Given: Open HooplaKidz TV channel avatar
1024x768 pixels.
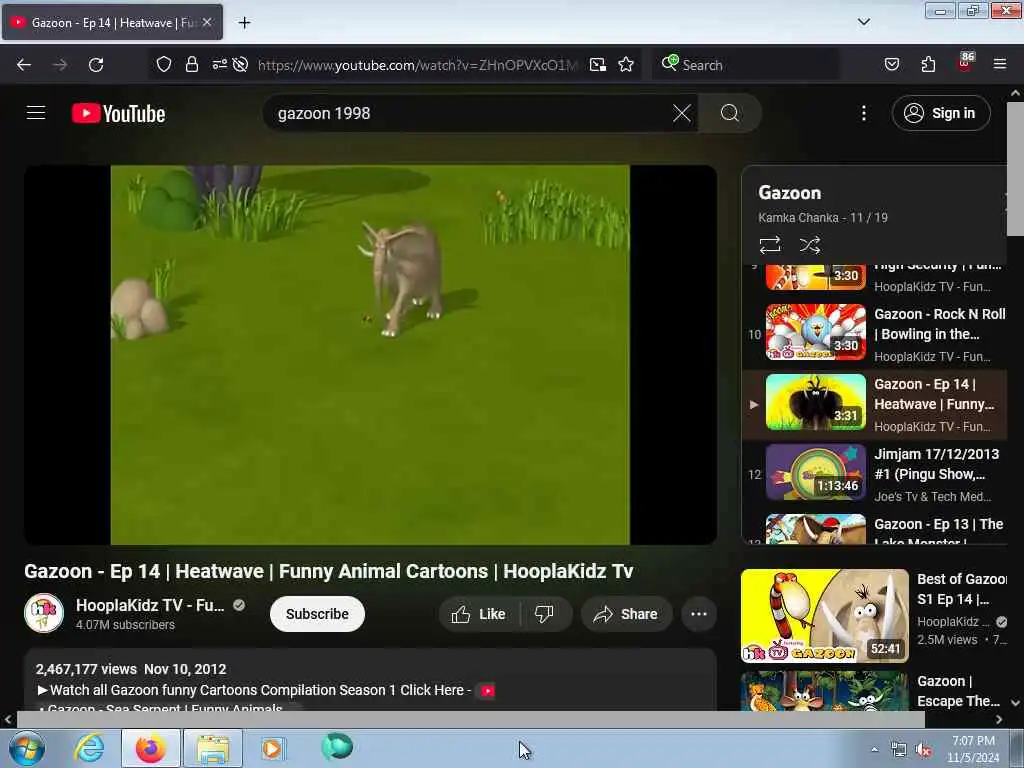Looking at the screenshot, I should (44, 613).
